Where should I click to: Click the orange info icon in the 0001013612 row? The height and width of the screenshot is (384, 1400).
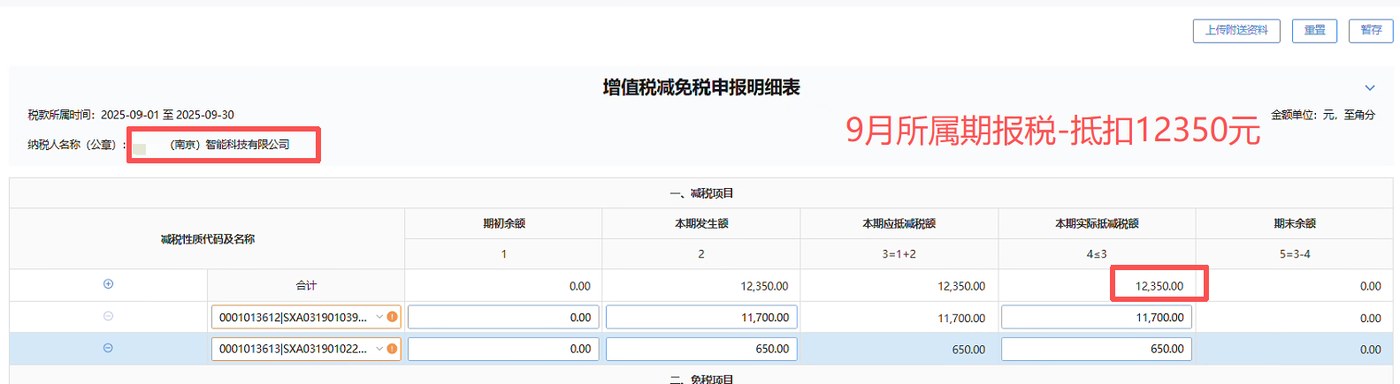point(392,318)
